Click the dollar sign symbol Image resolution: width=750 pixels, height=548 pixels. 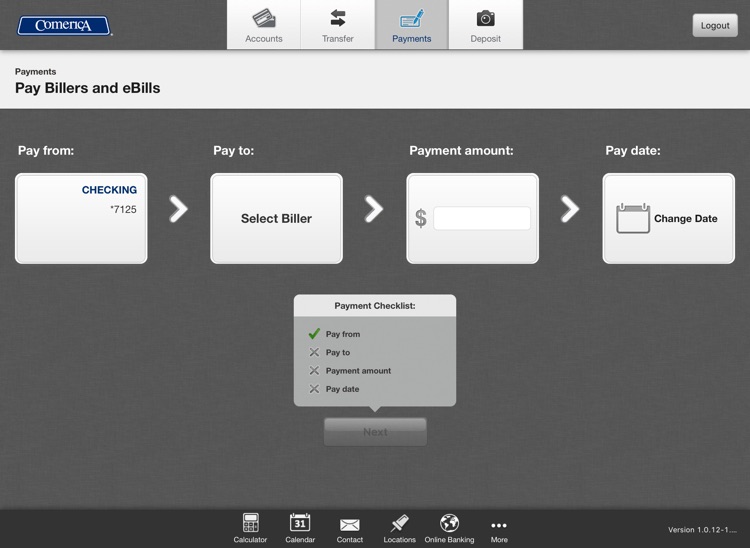pos(421,218)
